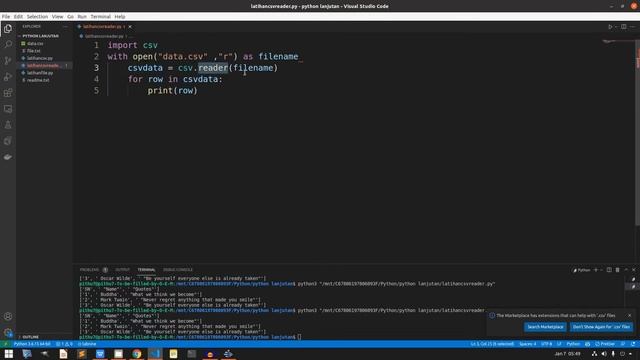
Task: Open the start menu on taskbar
Action: [x=8, y=354]
